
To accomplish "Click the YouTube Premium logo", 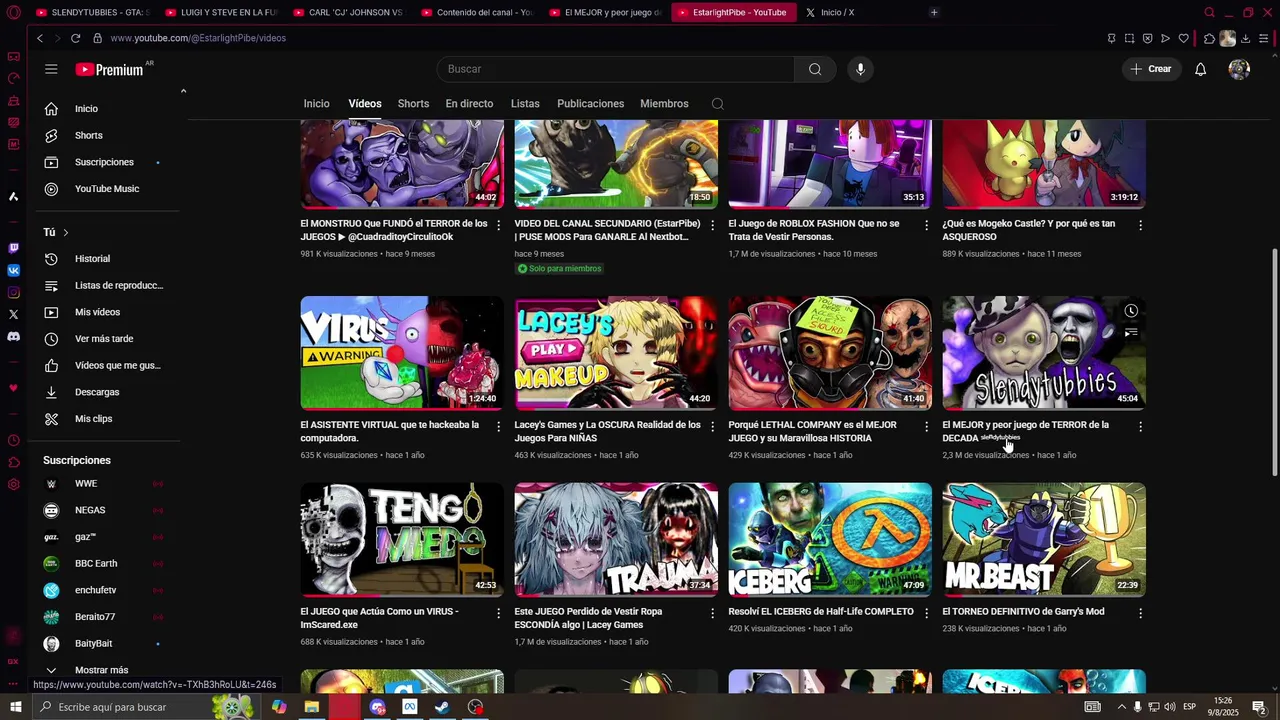I will (109, 69).
